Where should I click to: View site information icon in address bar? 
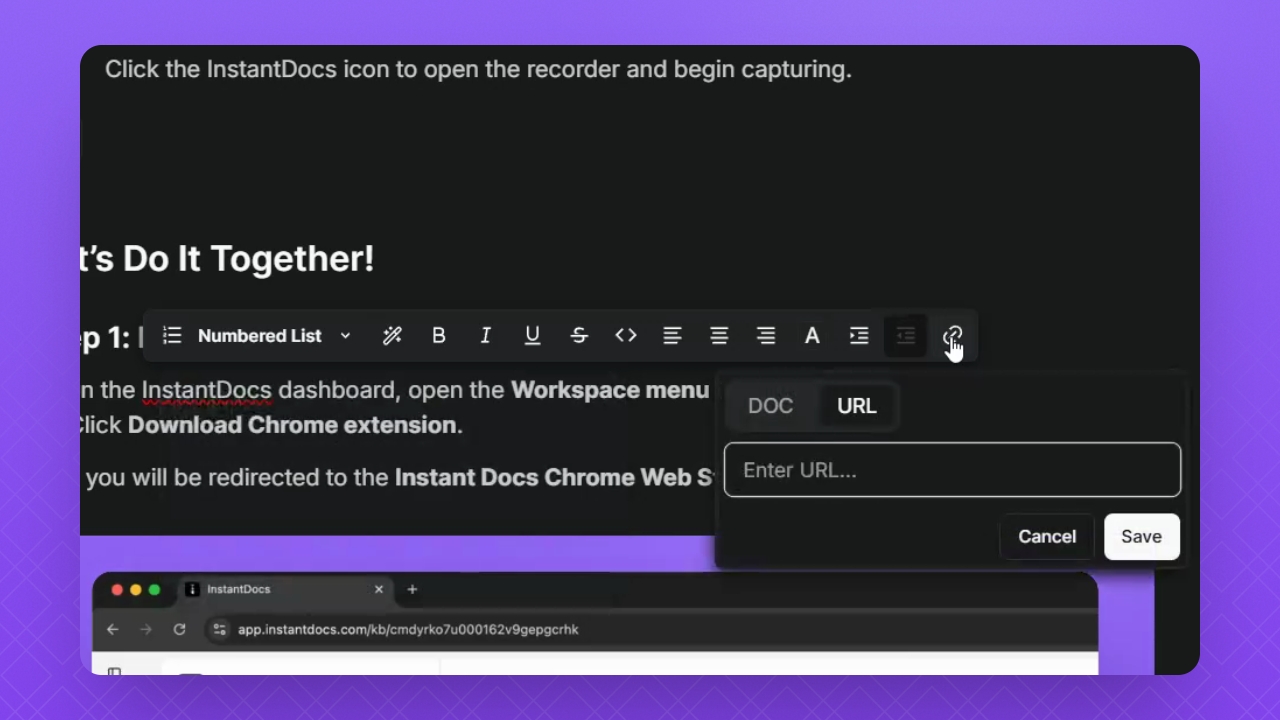point(220,629)
